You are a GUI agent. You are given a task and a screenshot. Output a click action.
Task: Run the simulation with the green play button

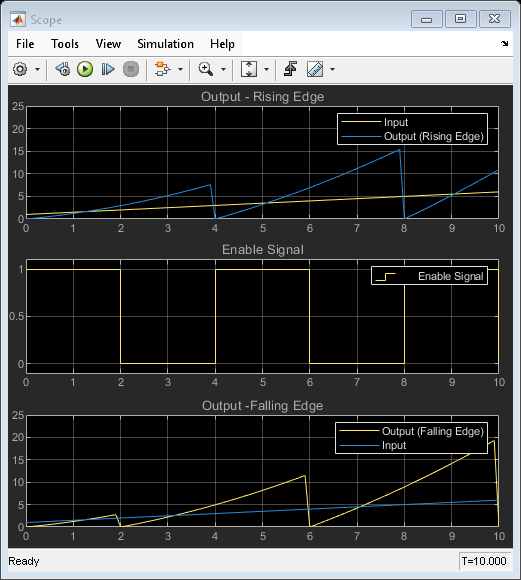pos(85,69)
